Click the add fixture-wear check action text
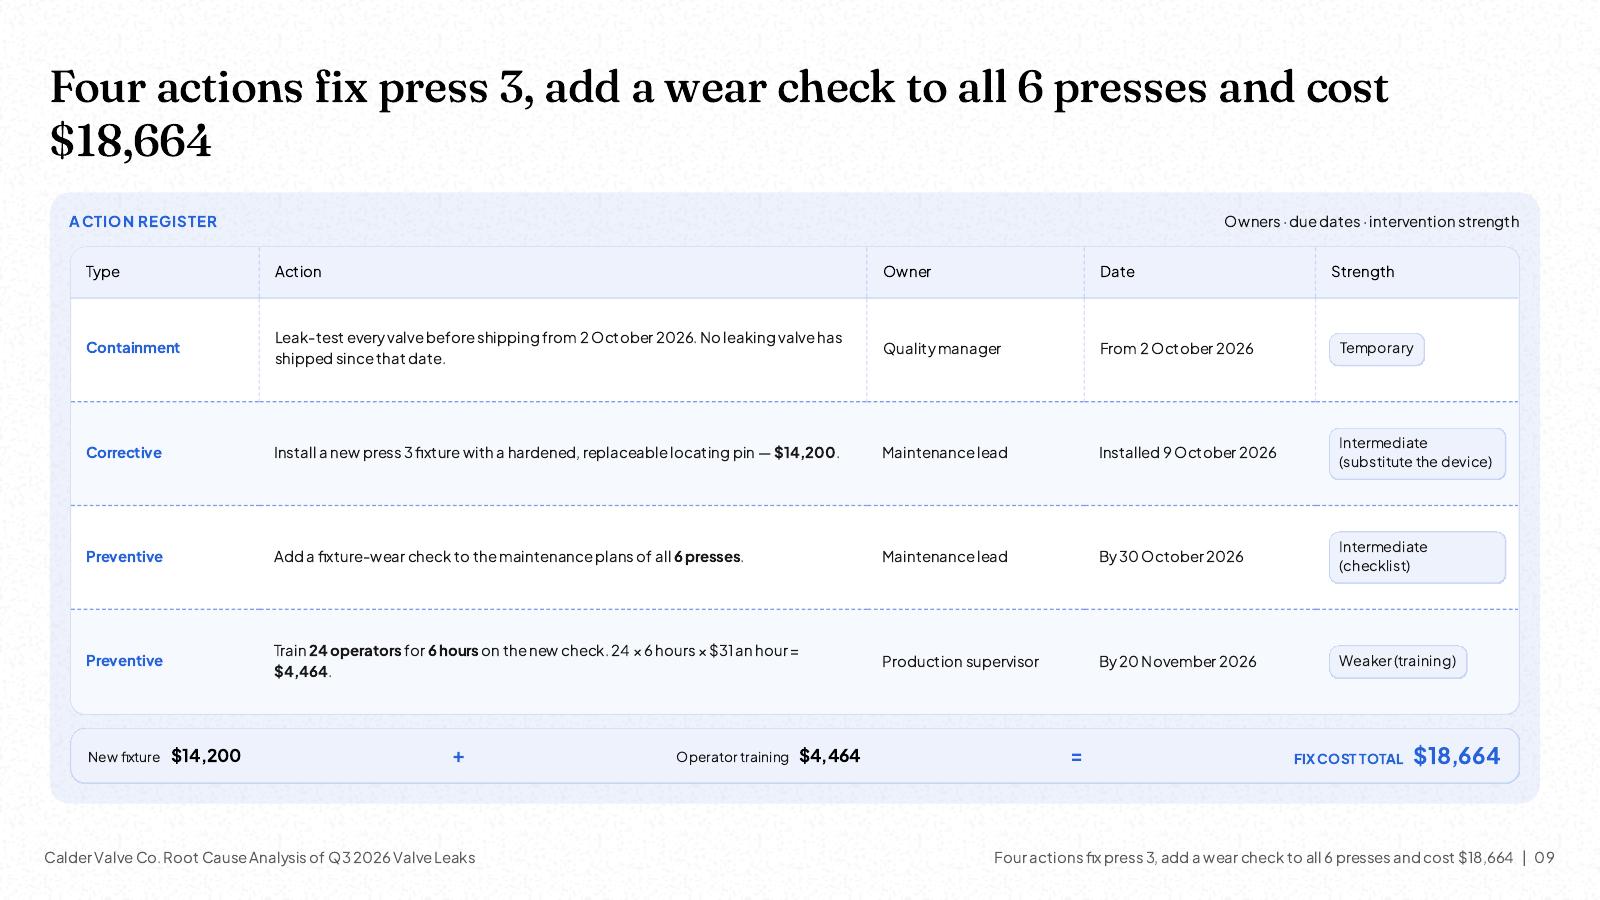 pos(509,557)
